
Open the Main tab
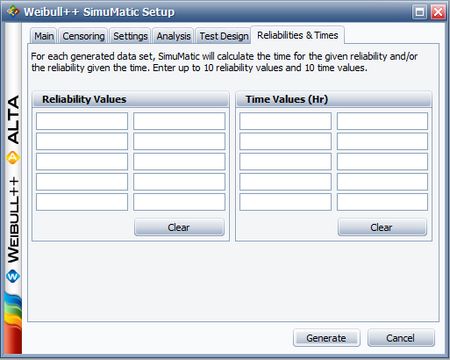point(44,36)
